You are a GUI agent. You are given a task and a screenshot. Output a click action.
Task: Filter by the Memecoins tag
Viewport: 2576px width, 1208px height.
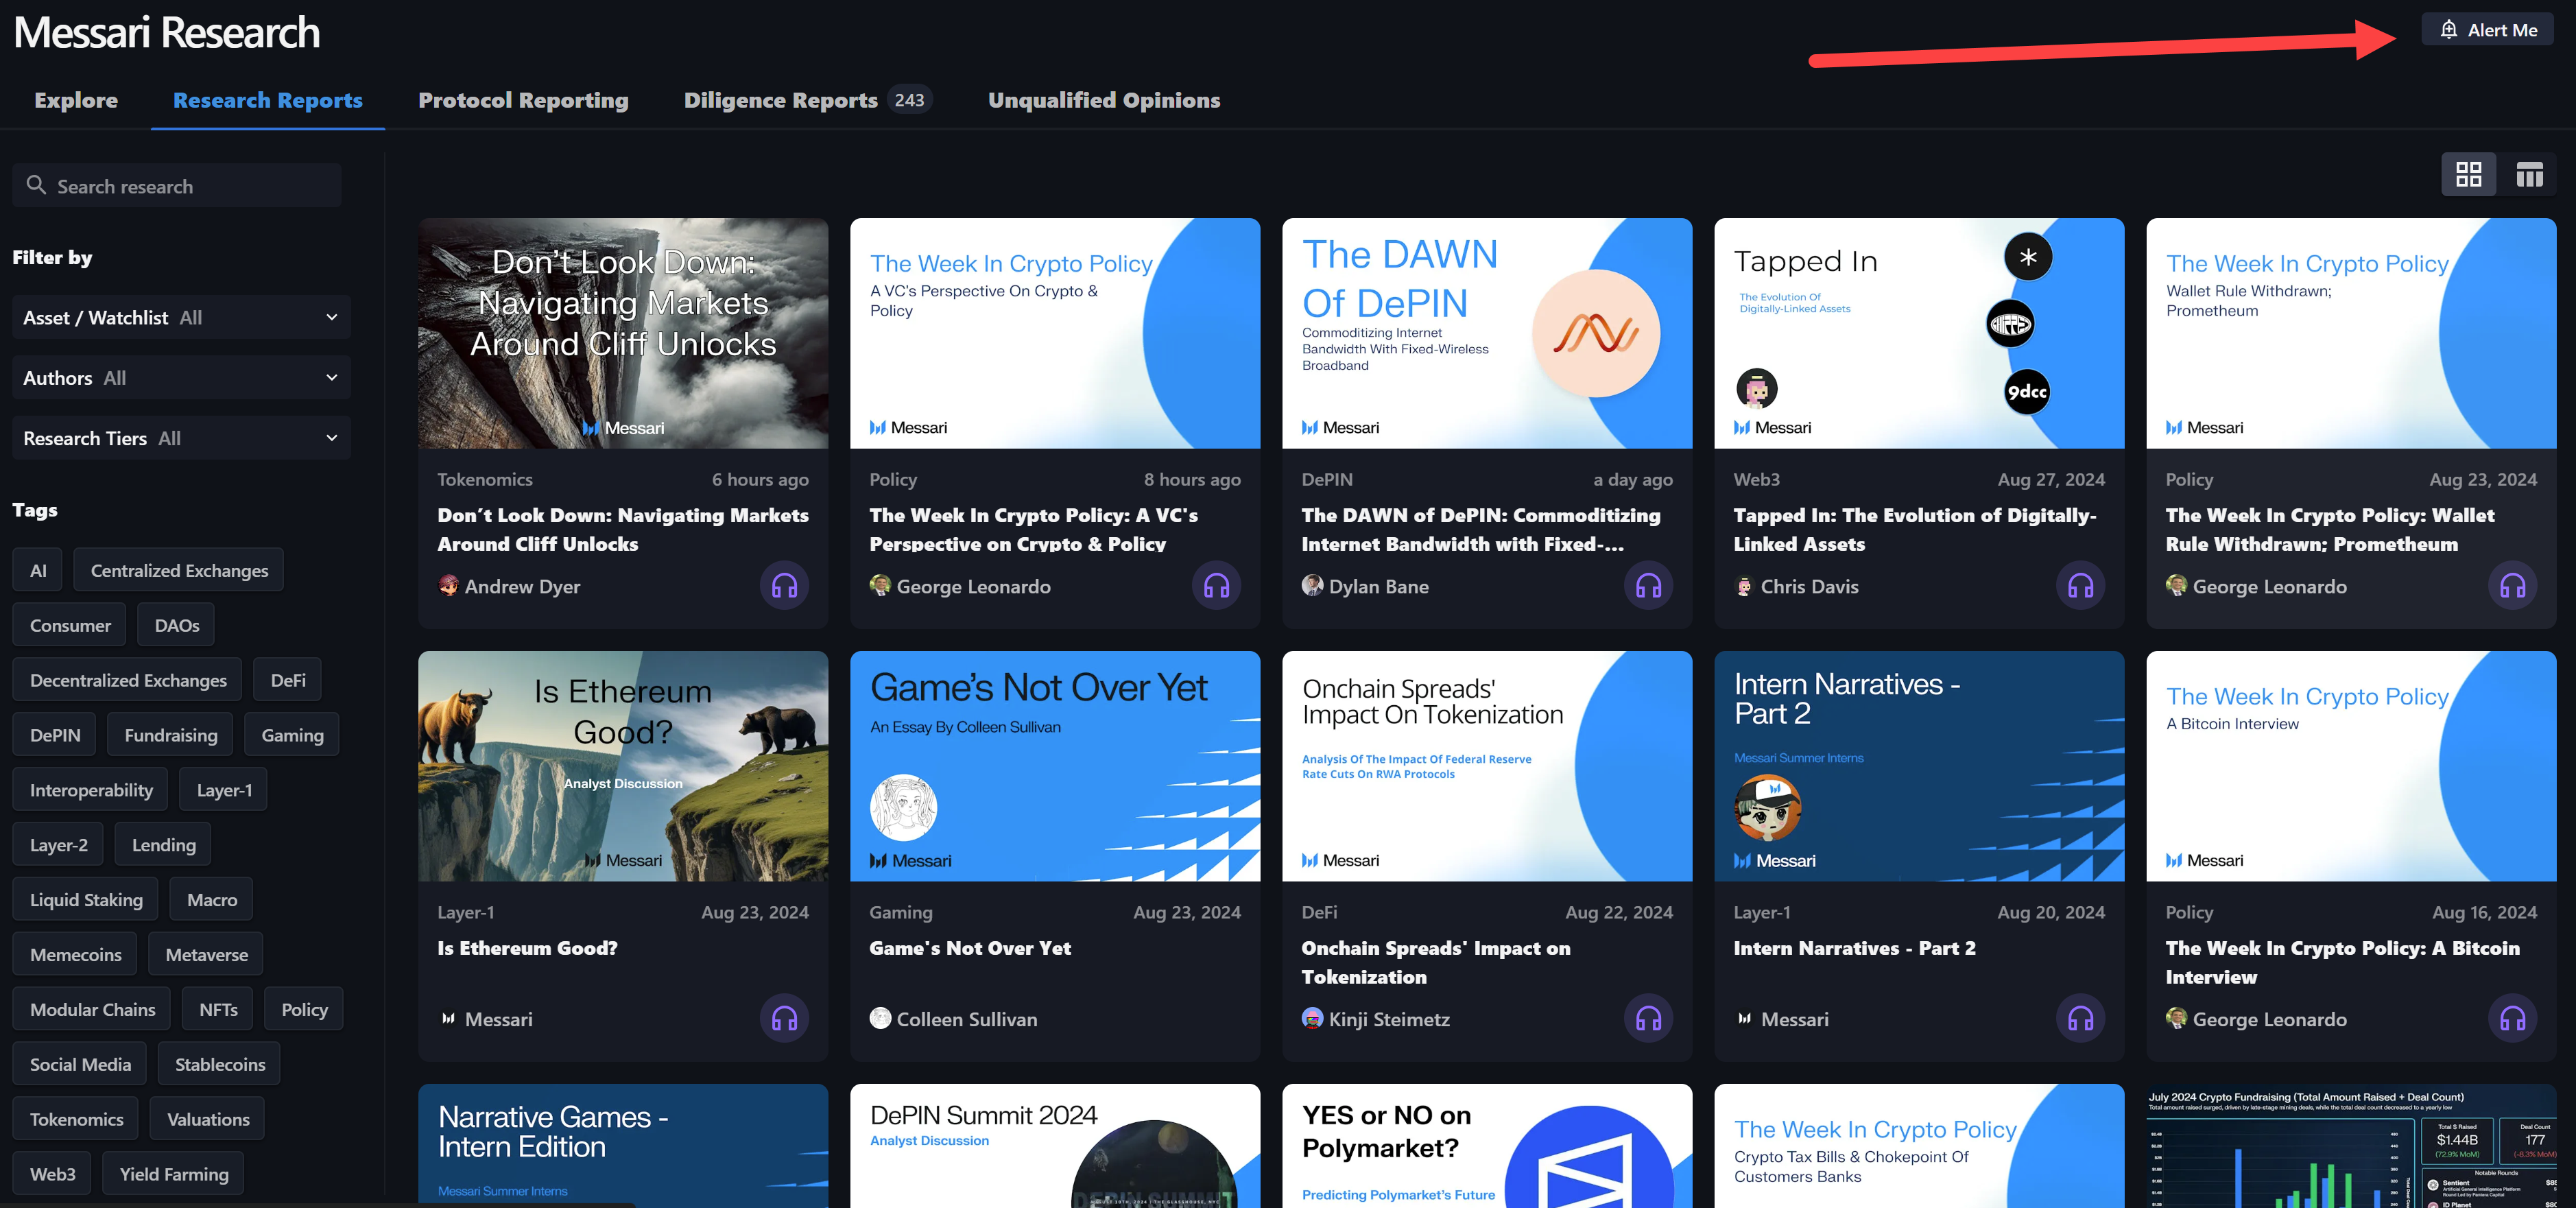(75, 955)
